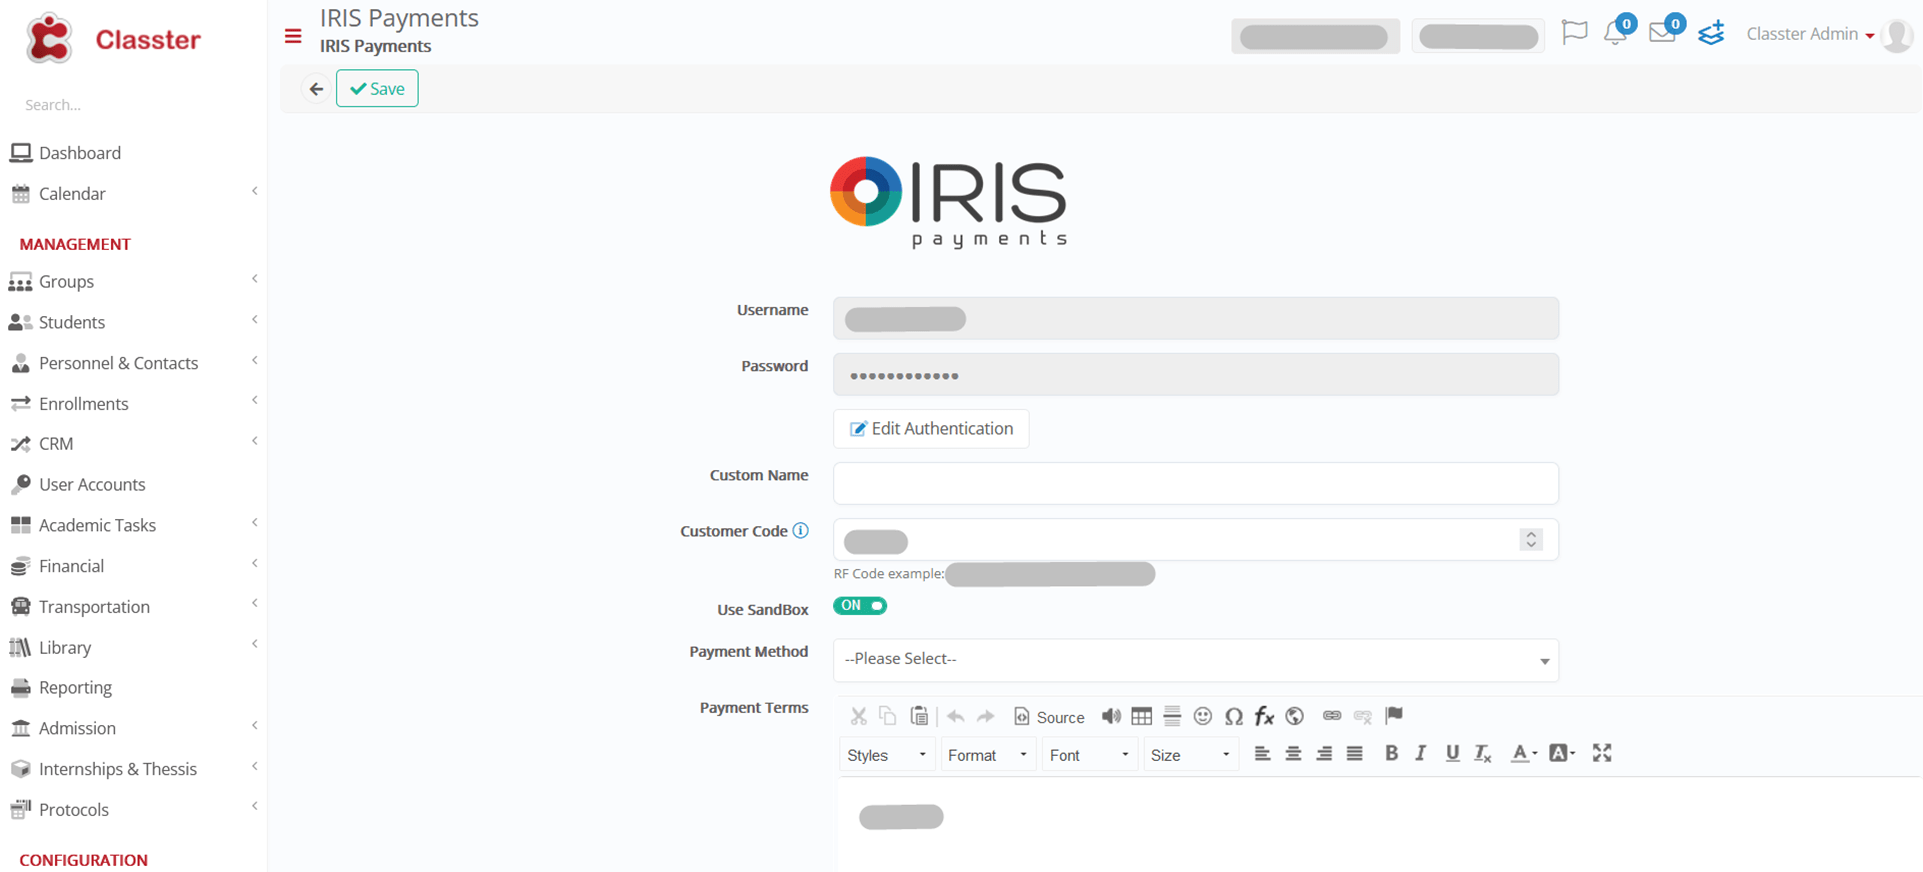Insert a smiley emoticon
Viewport: 1923px width, 872px height.
point(1203,716)
